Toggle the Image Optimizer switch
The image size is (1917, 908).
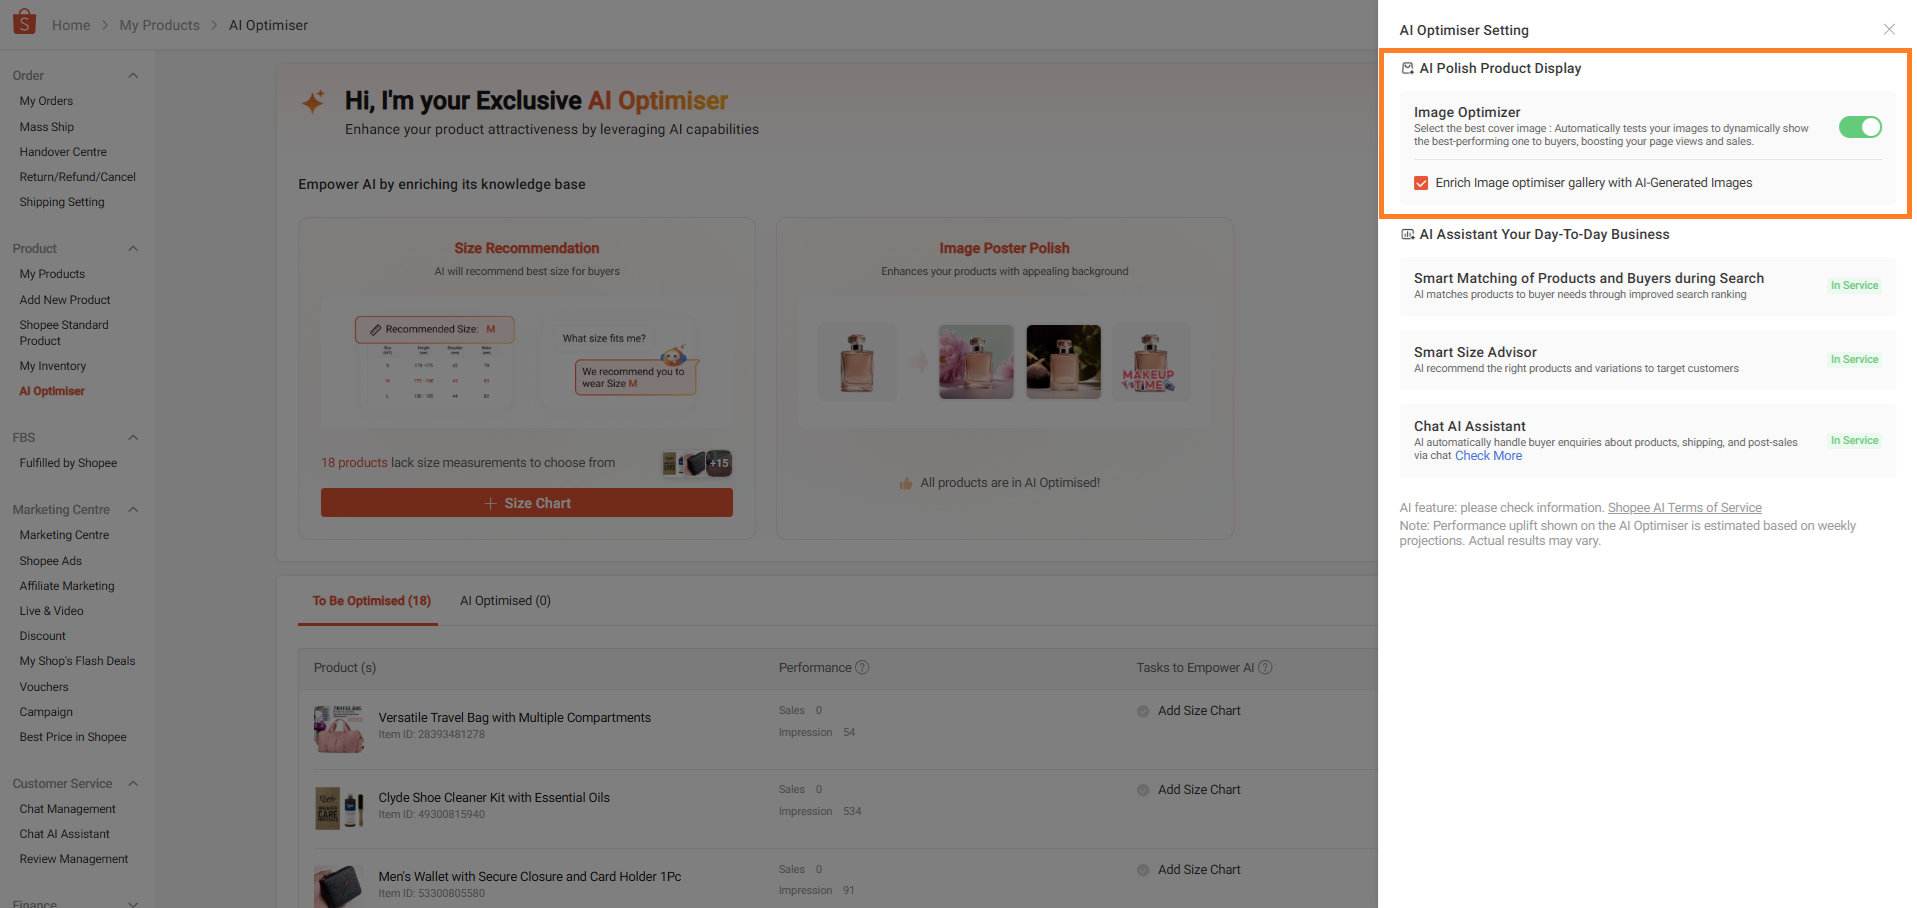click(x=1860, y=127)
